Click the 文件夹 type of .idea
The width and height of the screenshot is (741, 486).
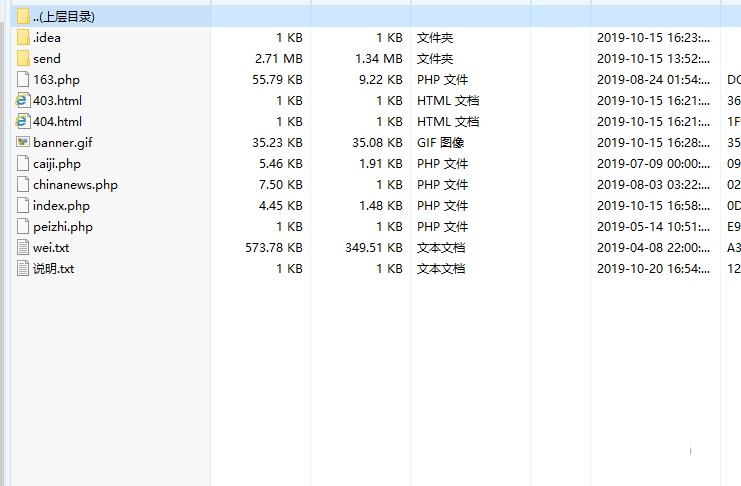[x=435, y=38]
